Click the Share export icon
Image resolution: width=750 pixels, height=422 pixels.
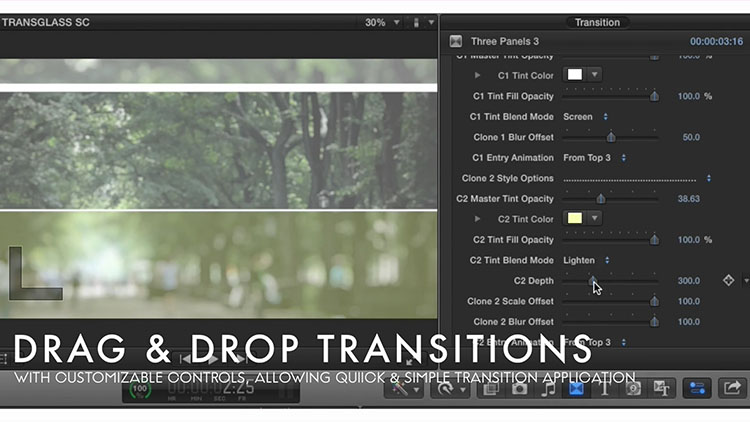coord(732,389)
